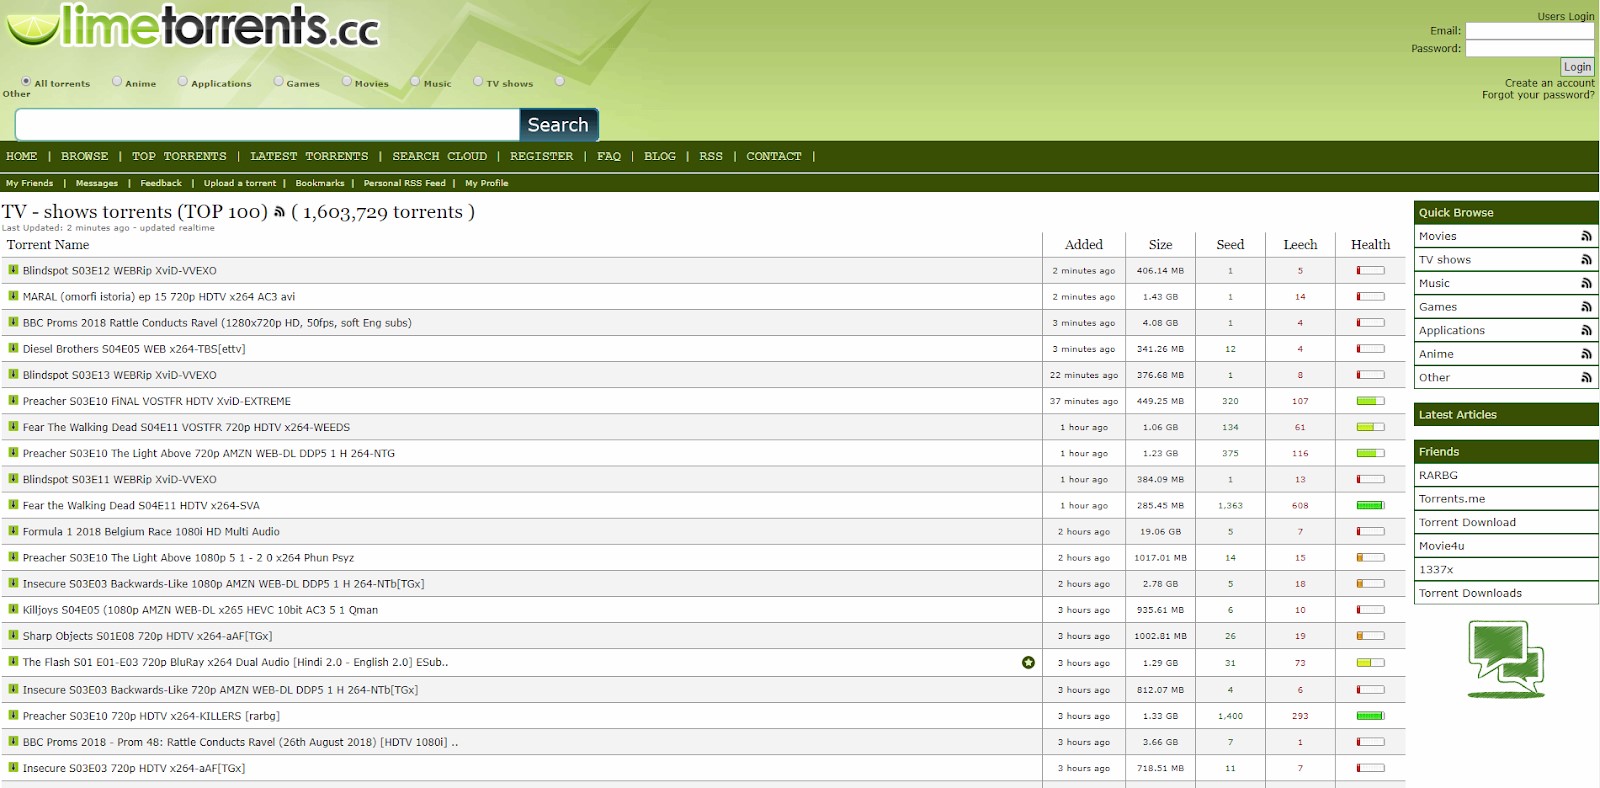Click download icon for BBC Proms Prom 48
The width and height of the screenshot is (1600, 788).
pyautogui.click(x=13, y=741)
